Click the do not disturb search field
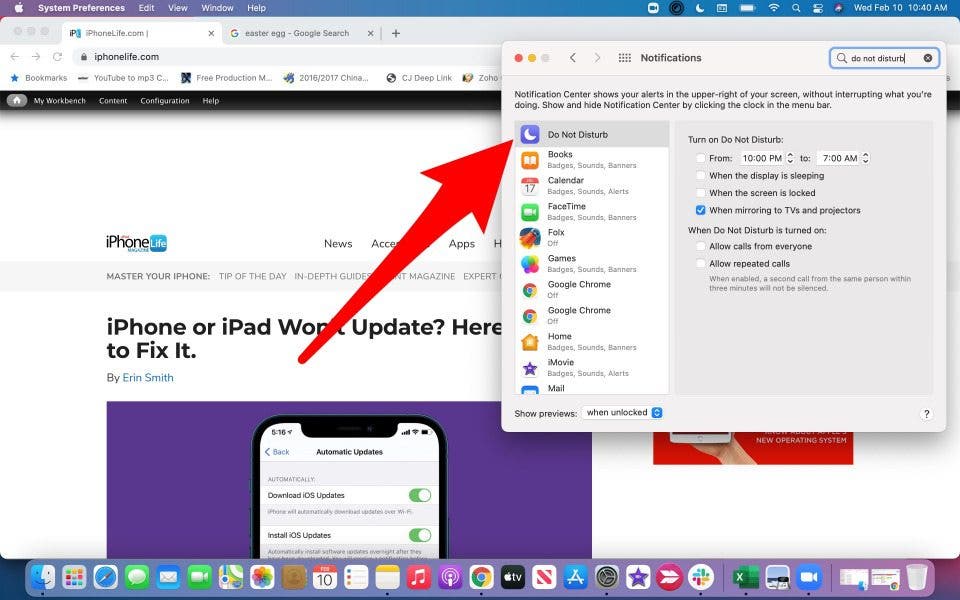The width and height of the screenshot is (960, 600). click(x=880, y=58)
